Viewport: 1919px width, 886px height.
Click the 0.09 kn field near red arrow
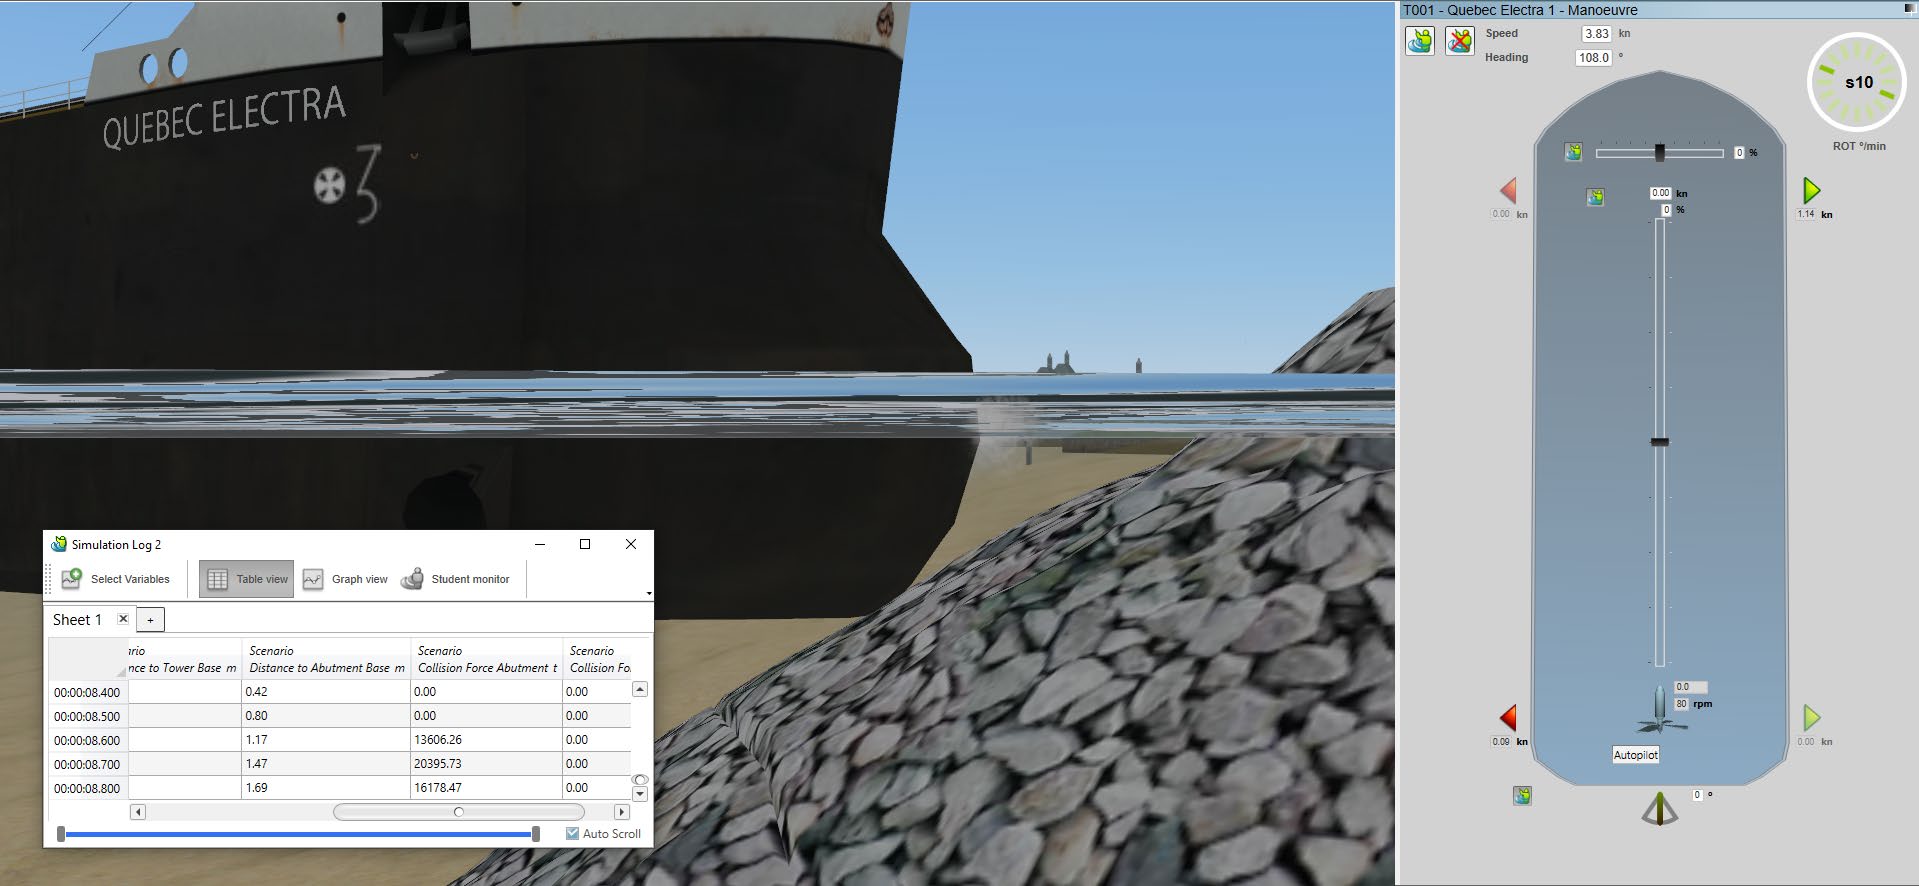1500,742
